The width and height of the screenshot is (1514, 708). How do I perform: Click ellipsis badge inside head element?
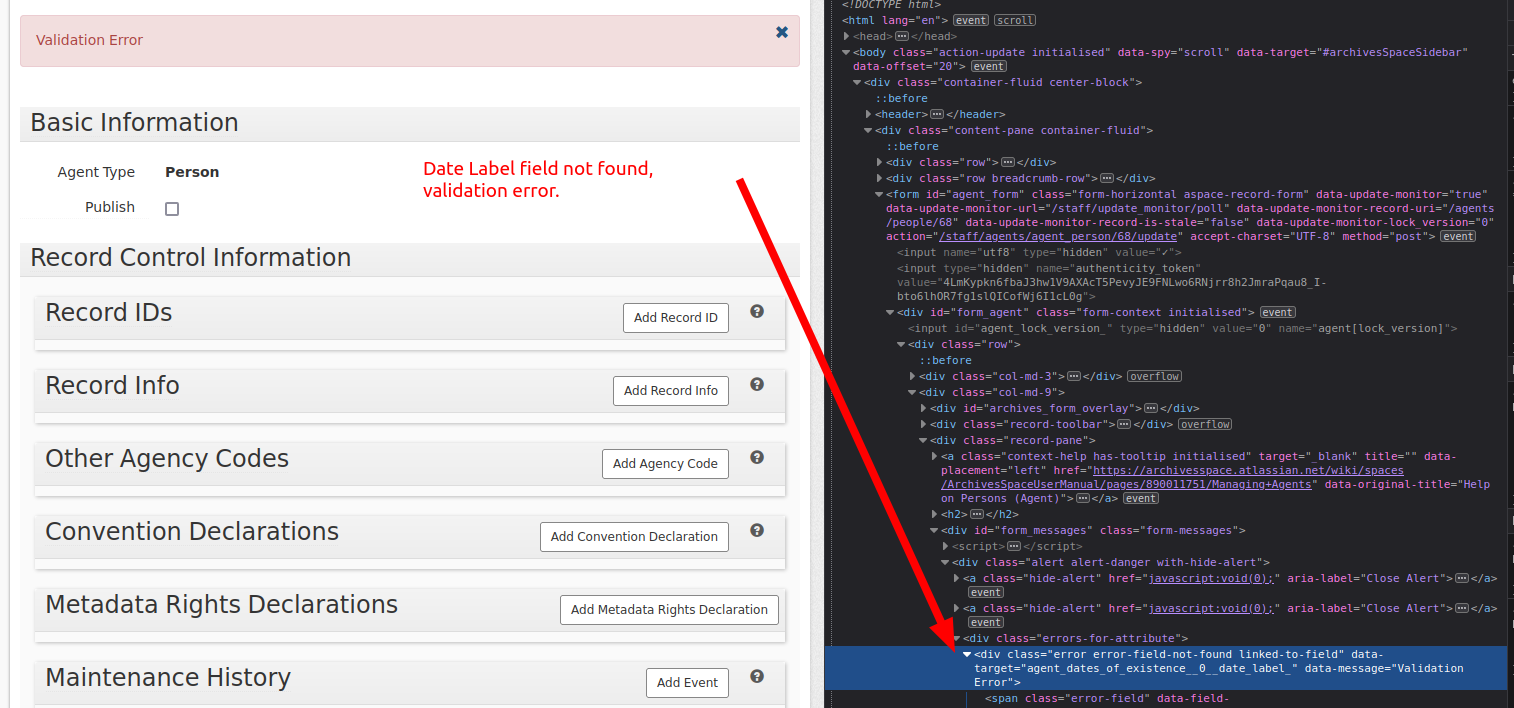pyautogui.click(x=901, y=36)
